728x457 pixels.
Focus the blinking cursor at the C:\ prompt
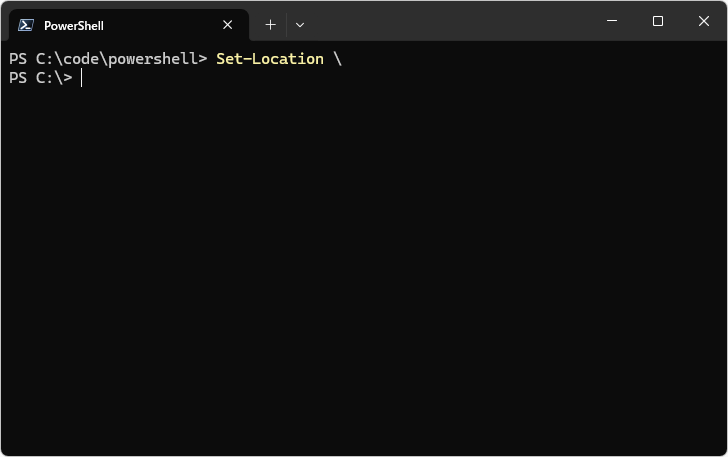pyautogui.click(x=82, y=78)
